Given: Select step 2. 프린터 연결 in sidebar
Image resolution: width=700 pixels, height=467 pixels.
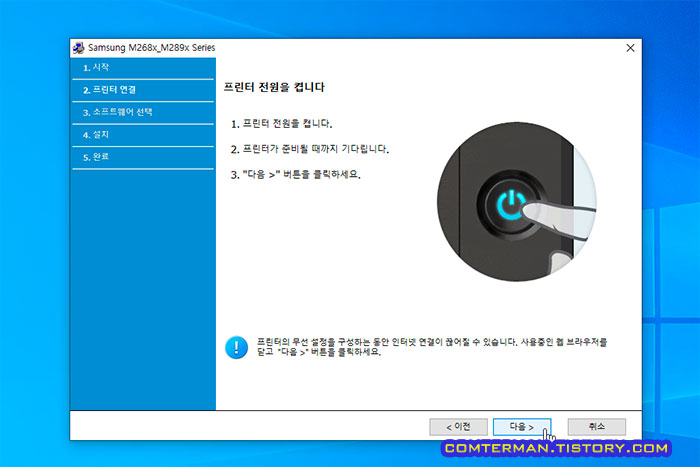Looking at the screenshot, I should (x=143, y=90).
